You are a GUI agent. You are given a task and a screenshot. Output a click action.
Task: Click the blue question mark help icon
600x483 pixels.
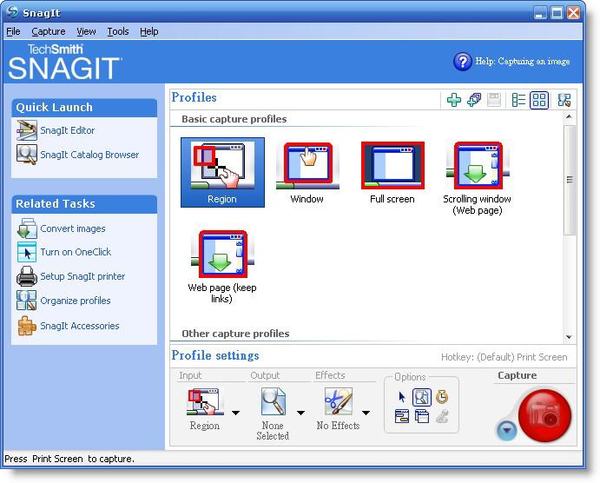coord(462,61)
